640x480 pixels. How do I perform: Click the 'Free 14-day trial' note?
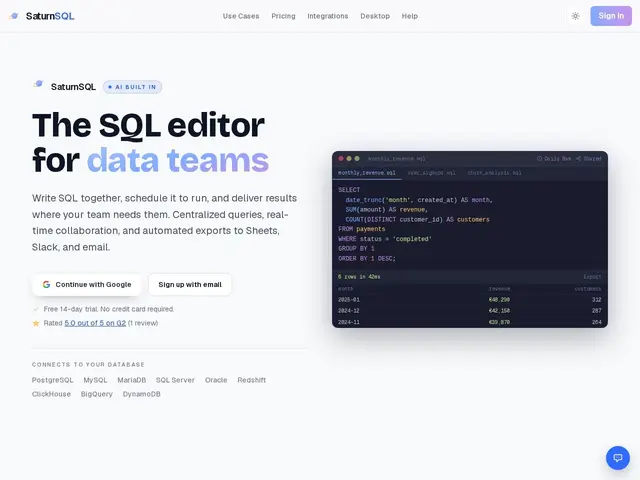(109, 309)
